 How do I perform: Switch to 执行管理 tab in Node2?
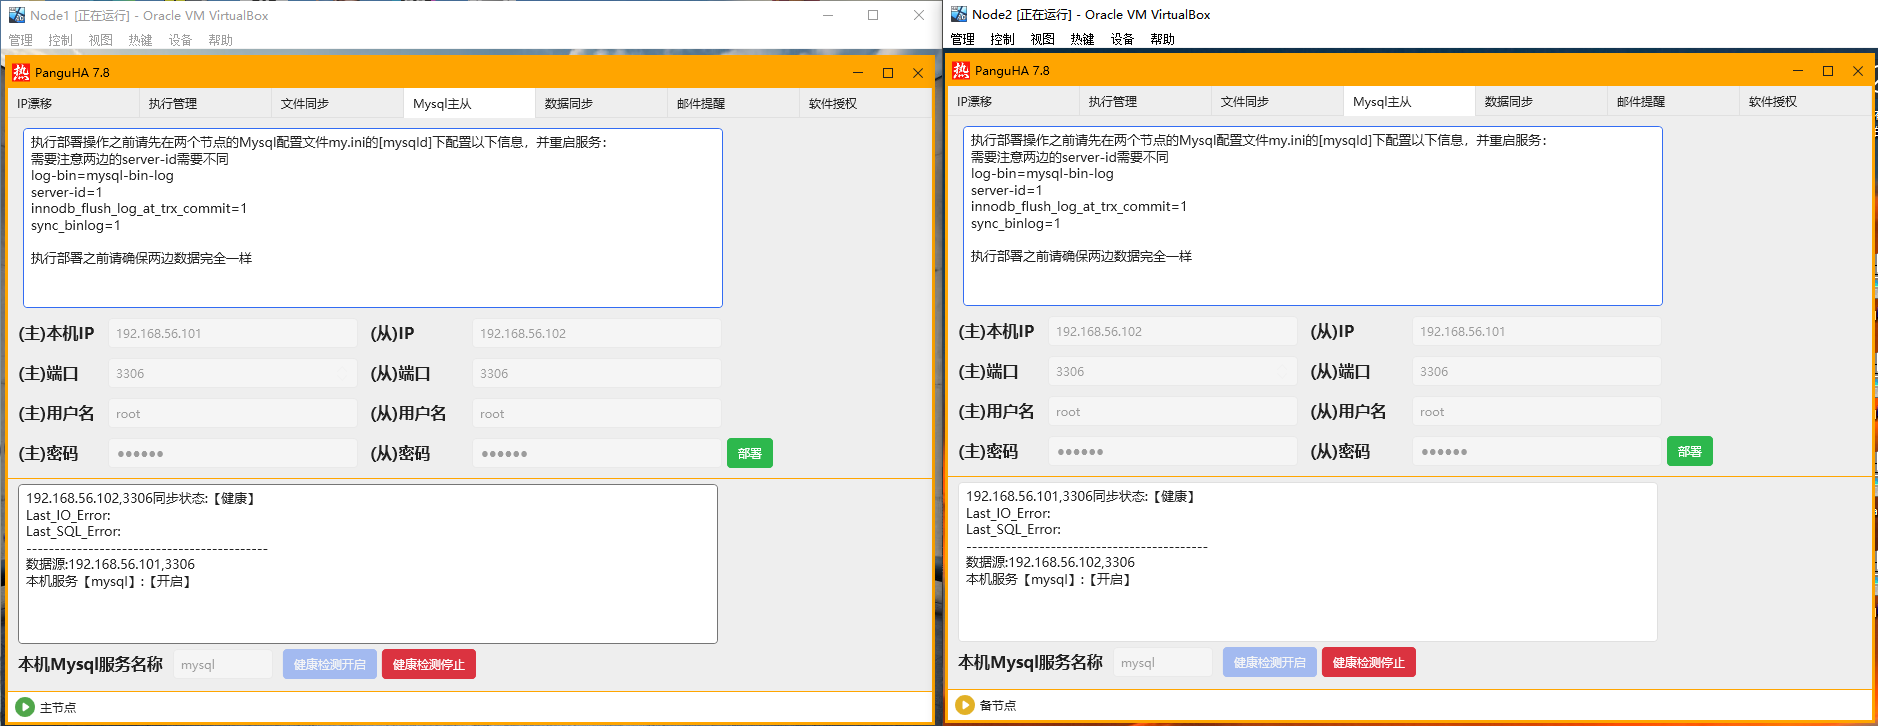[x=1145, y=101]
